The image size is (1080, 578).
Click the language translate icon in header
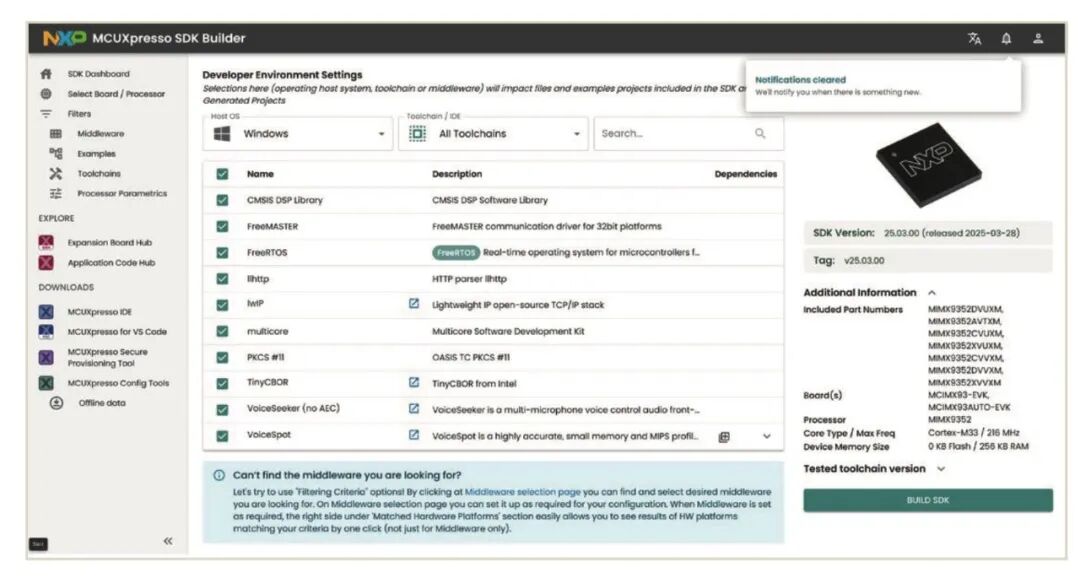[x=974, y=39]
